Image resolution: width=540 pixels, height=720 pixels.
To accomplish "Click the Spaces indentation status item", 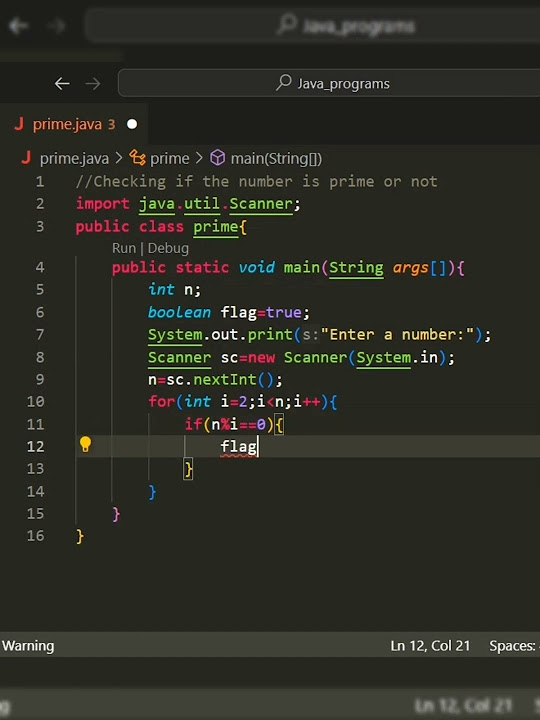I will pos(514,646).
